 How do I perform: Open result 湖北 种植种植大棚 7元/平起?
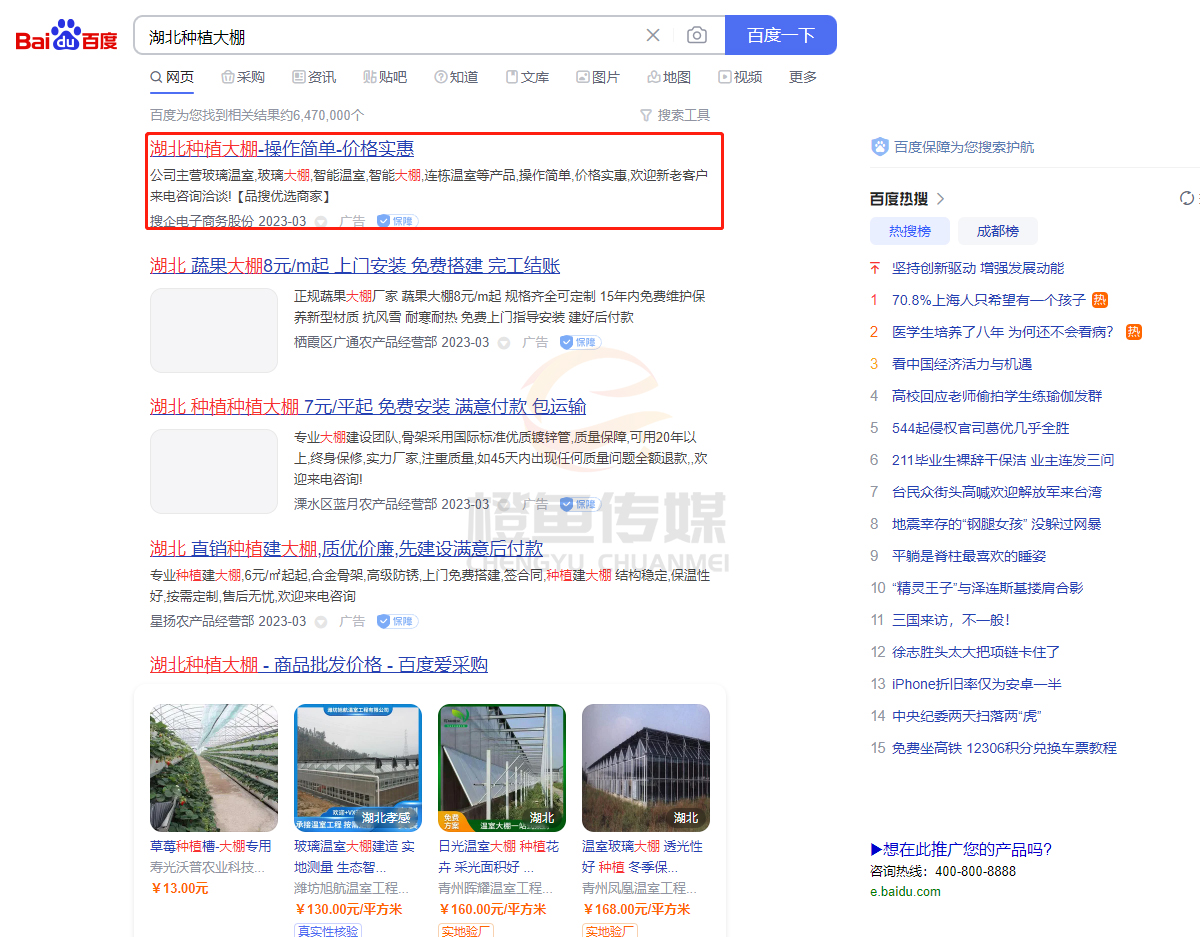(x=368, y=407)
